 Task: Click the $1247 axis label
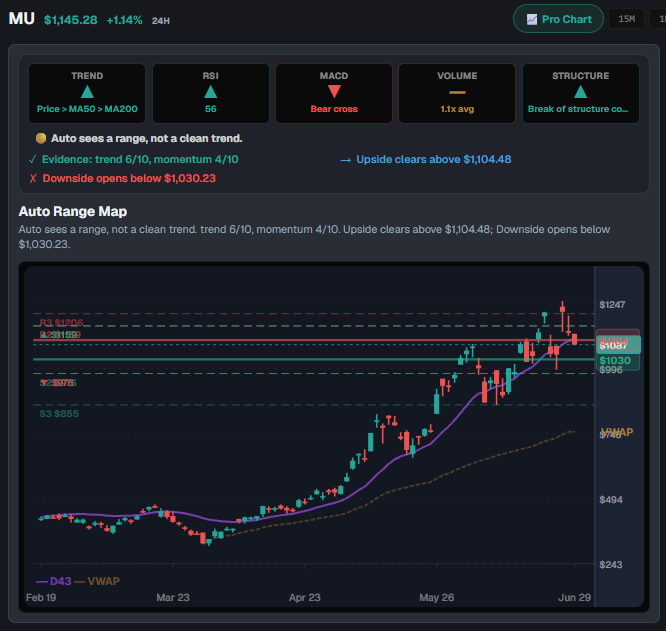612,305
